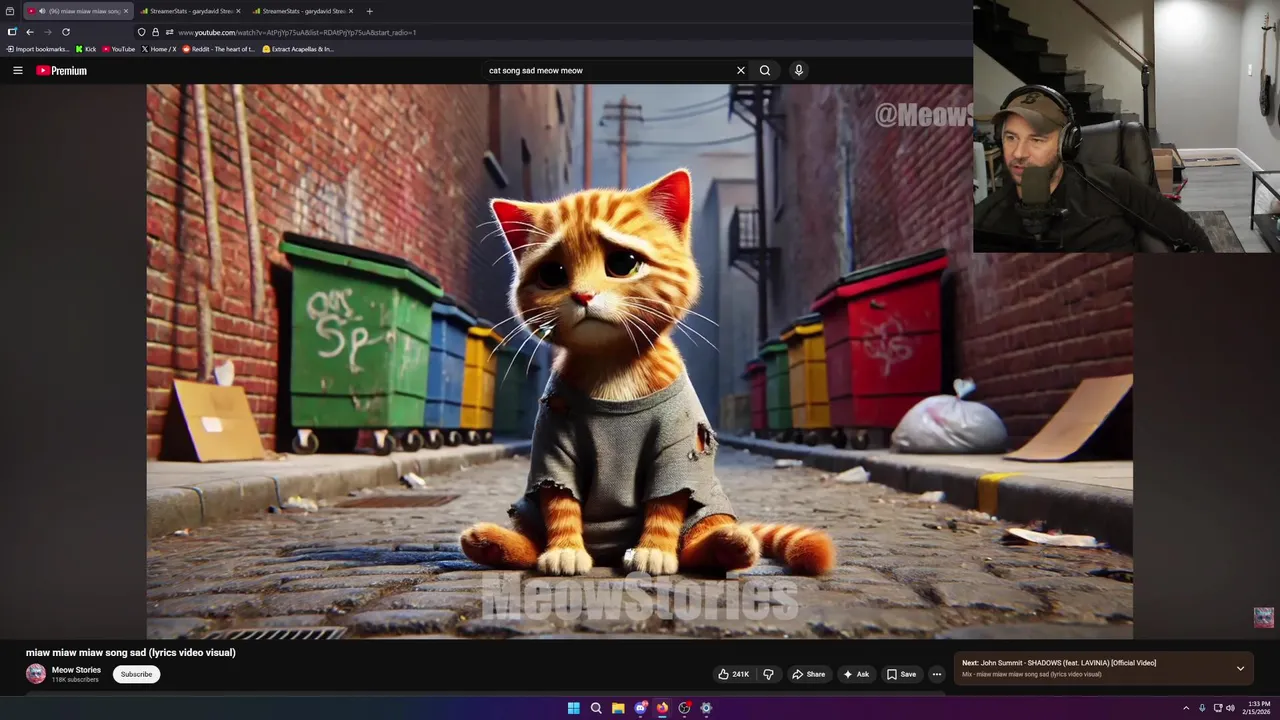Save the video to a playlist
Screen dimensions: 1280x720
(901, 674)
